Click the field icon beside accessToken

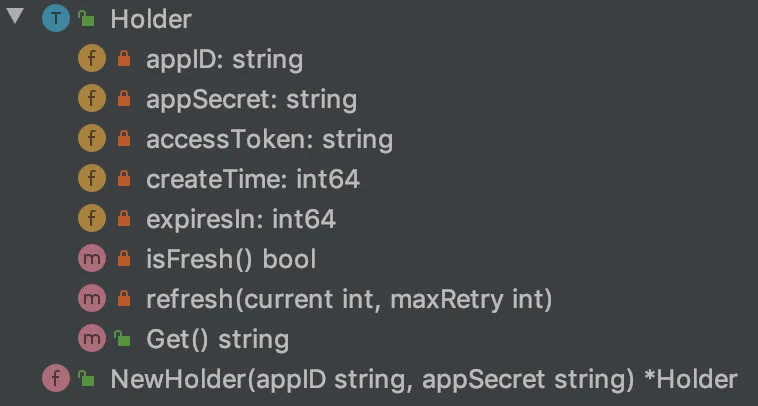[x=92, y=139]
